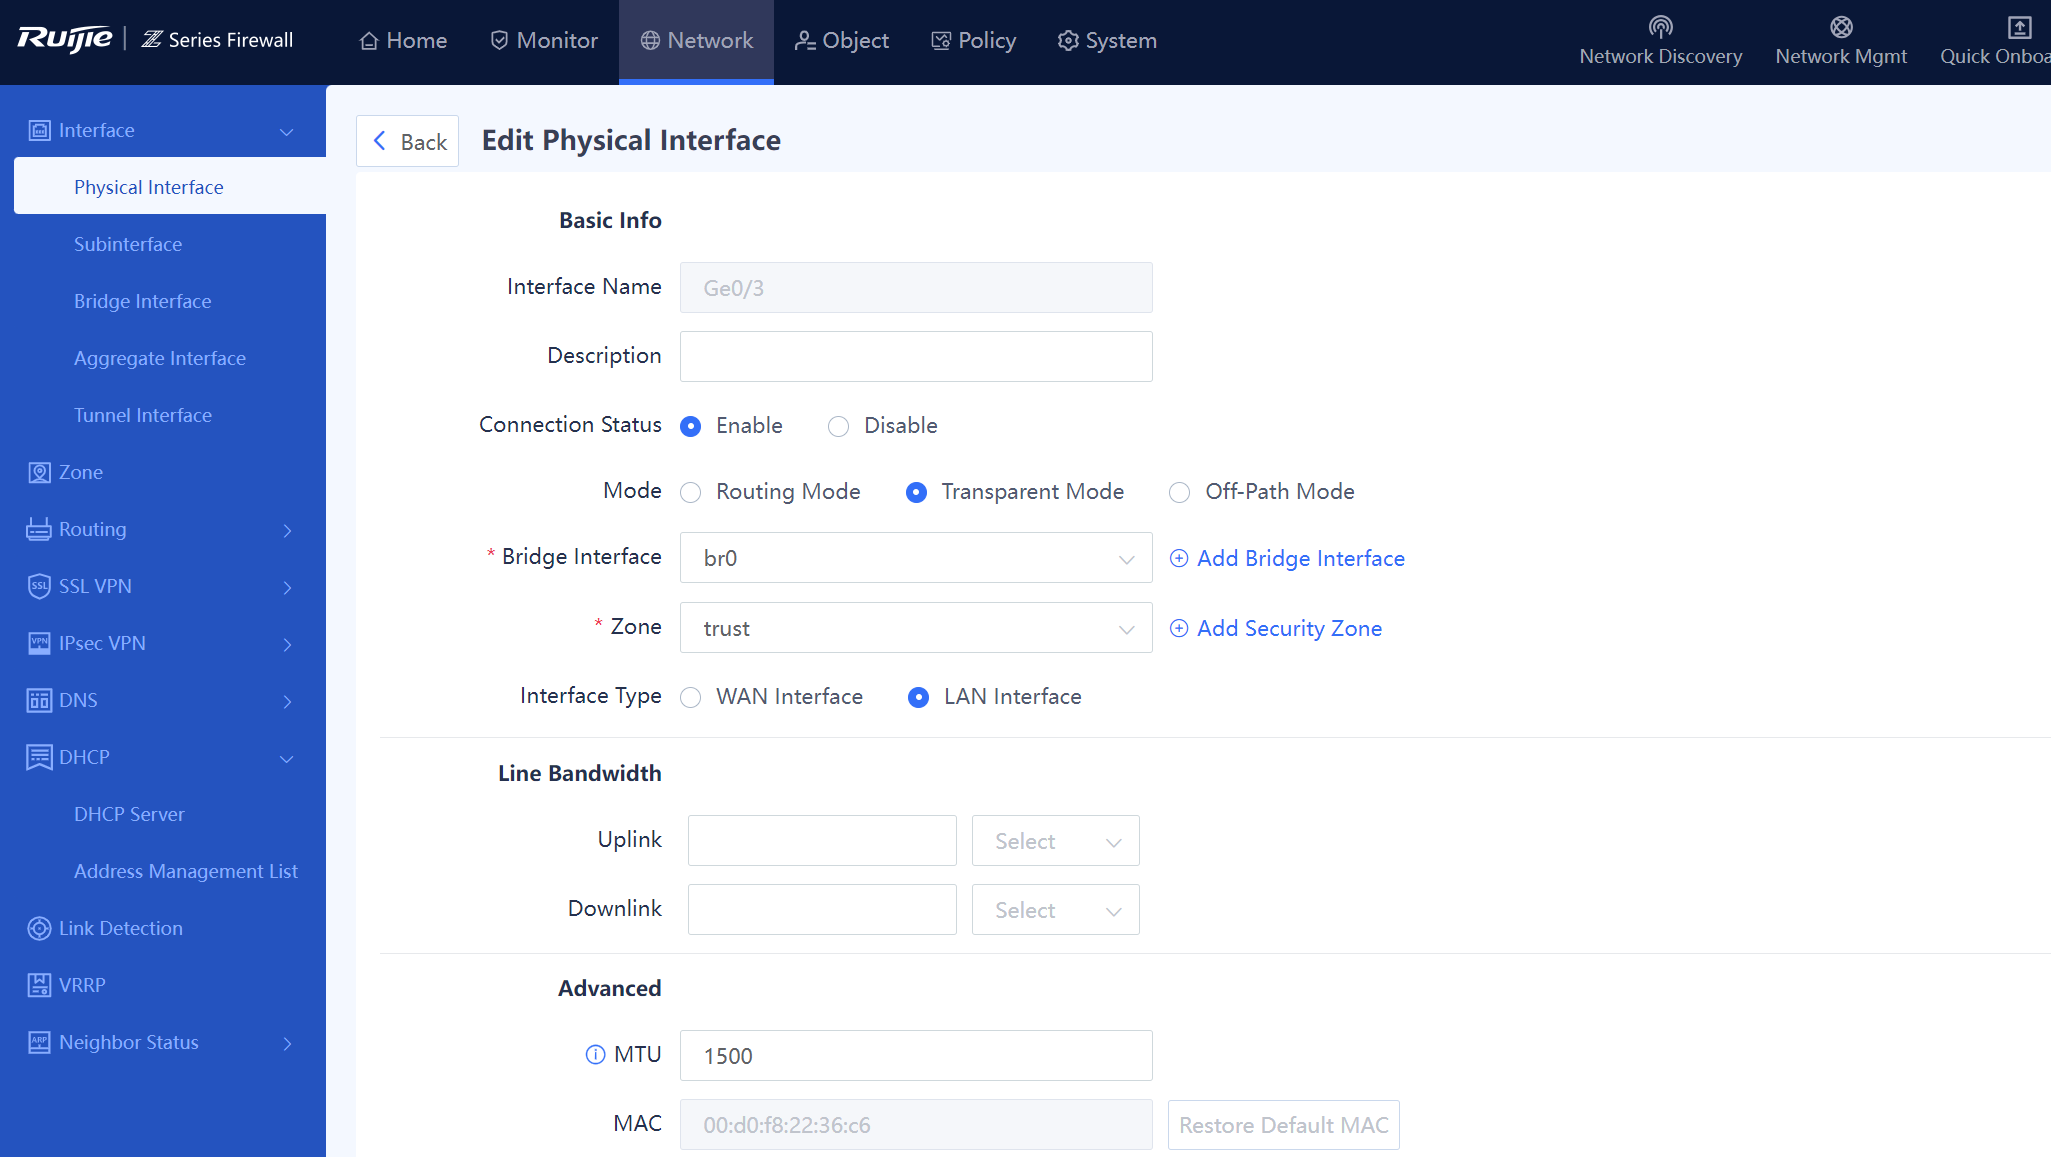Click the Quick Onboarding icon
The height and width of the screenshot is (1157, 2051).
(2020, 26)
